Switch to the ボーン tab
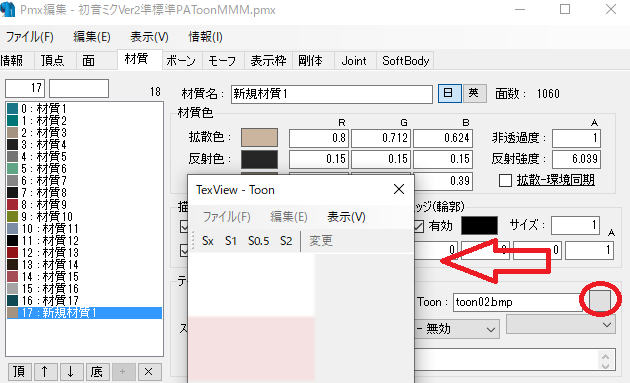This screenshot has height=383, width=630. tap(181, 61)
